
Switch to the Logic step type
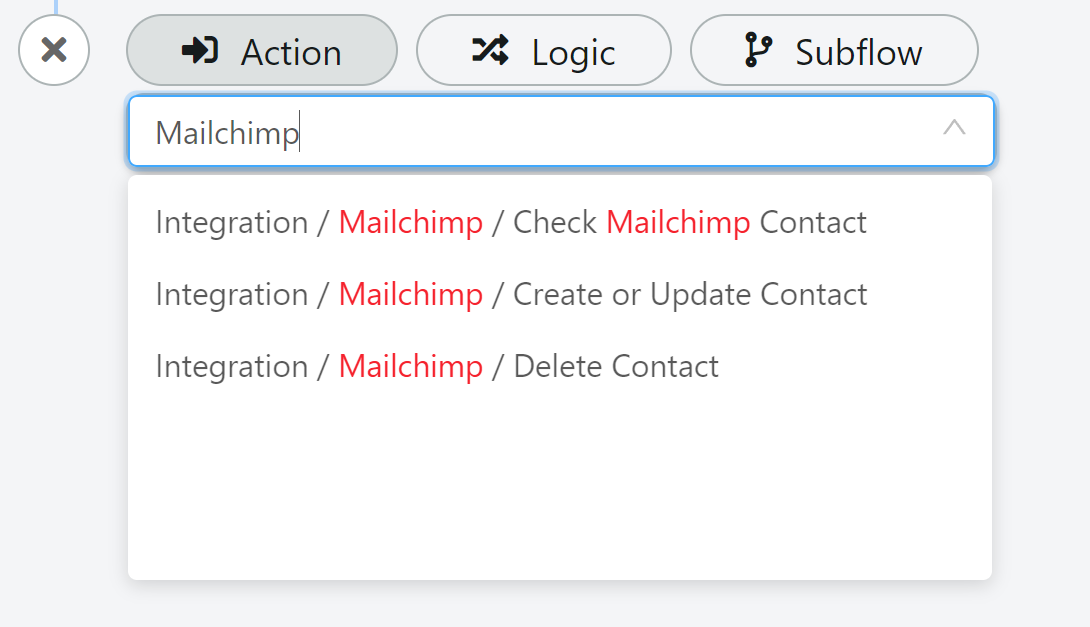pos(544,50)
